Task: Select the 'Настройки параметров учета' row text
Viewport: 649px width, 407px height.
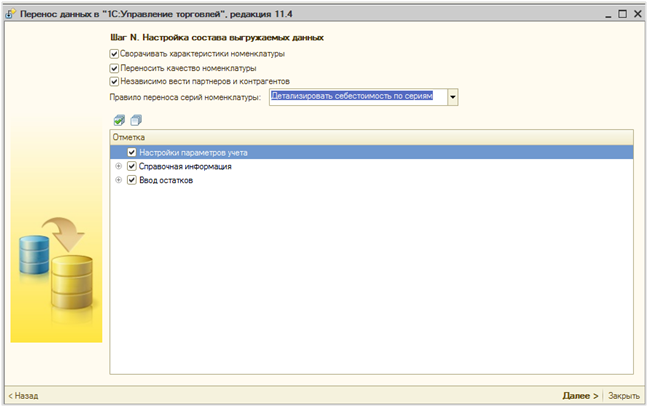Action: click(193, 153)
